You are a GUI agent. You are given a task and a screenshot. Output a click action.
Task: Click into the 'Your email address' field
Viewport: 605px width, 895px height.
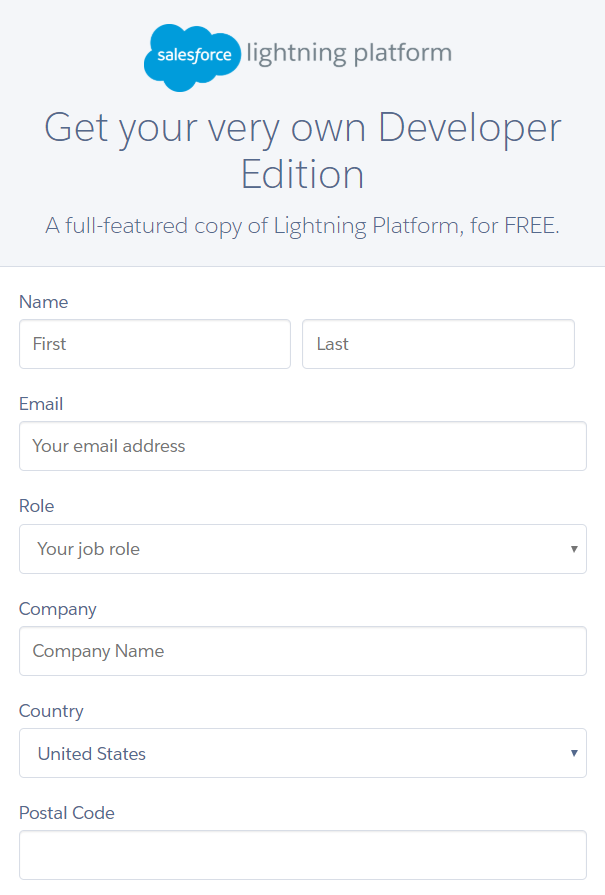(x=302, y=446)
